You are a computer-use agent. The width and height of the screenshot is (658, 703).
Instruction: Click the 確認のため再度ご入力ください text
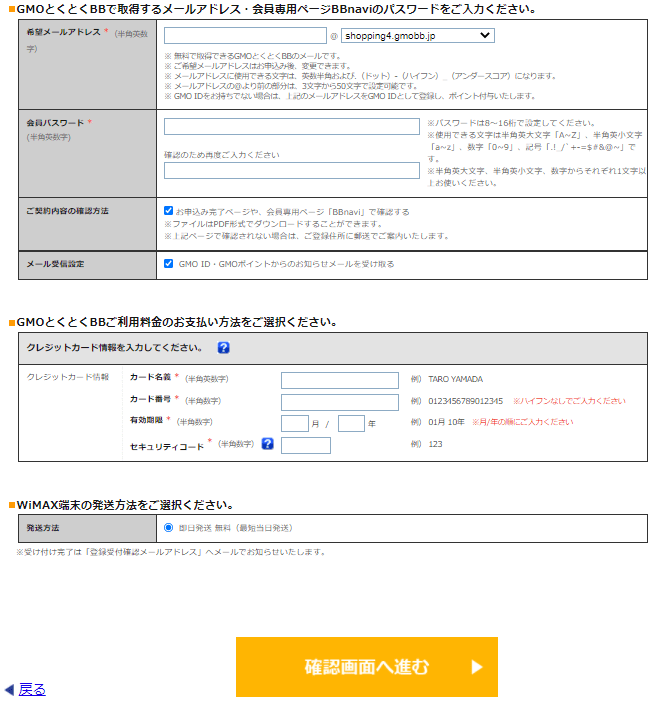pos(221,155)
